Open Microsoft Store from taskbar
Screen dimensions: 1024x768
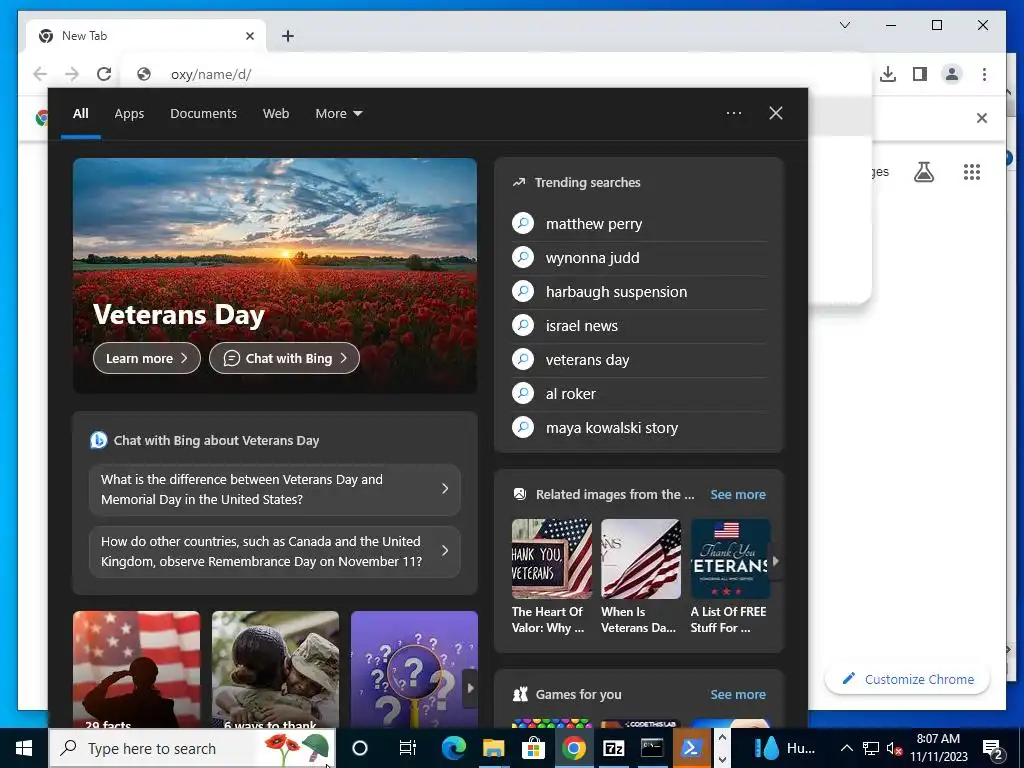coord(534,748)
